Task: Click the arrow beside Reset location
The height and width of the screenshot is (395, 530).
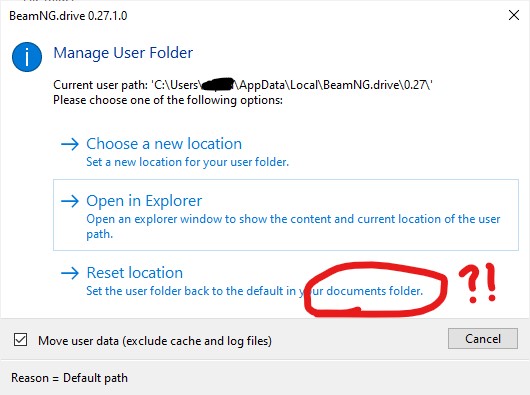Action: (70, 273)
